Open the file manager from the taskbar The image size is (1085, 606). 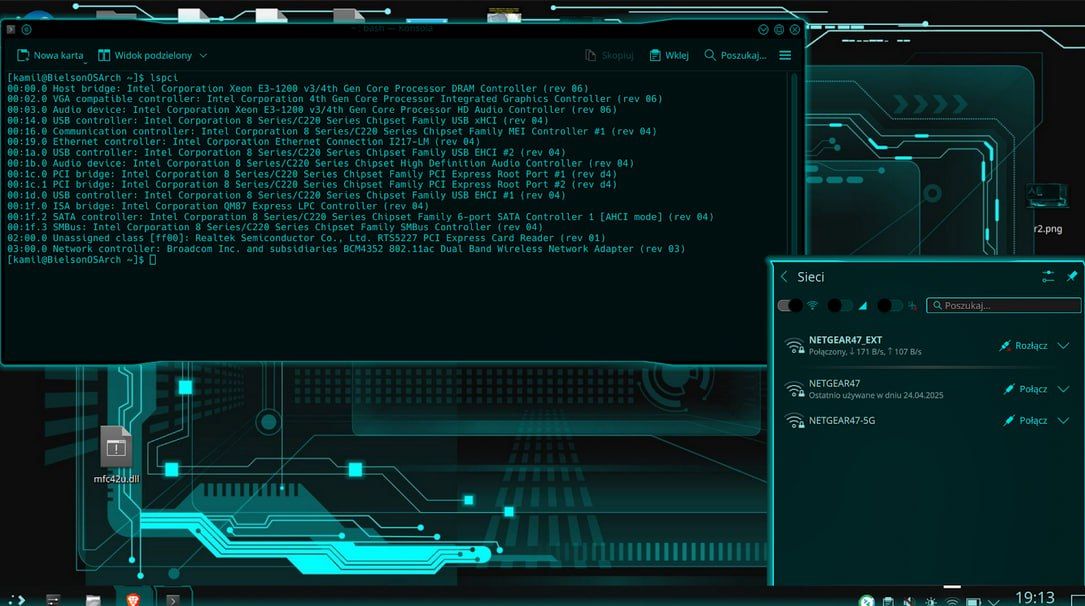pyautogui.click(x=93, y=600)
